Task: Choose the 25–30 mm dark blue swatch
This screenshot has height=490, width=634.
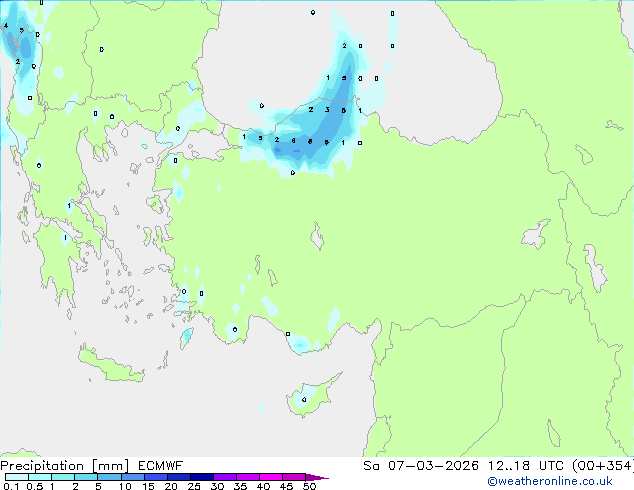Action: [201, 477]
